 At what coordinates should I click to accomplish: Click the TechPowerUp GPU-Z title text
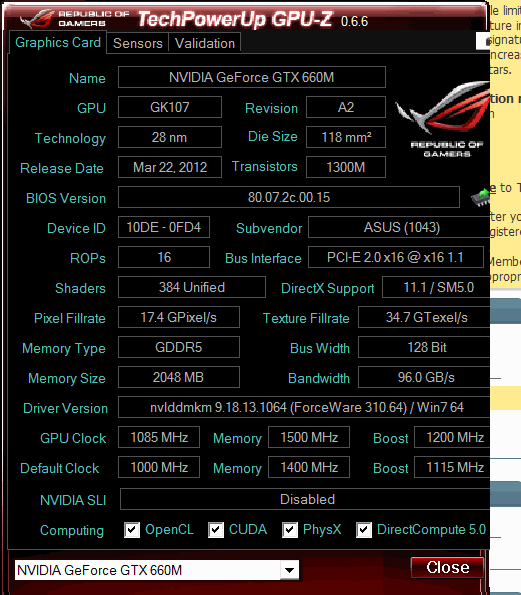click(x=235, y=19)
